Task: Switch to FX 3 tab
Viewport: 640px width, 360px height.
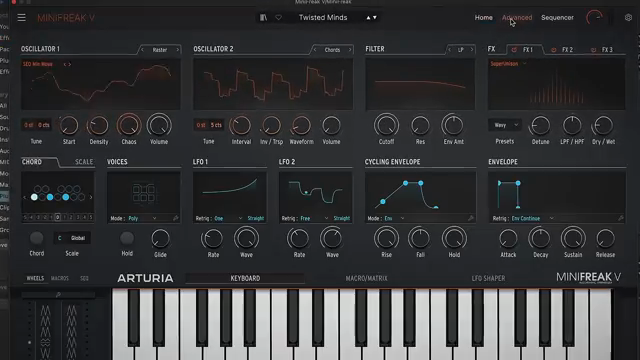Action: click(607, 50)
